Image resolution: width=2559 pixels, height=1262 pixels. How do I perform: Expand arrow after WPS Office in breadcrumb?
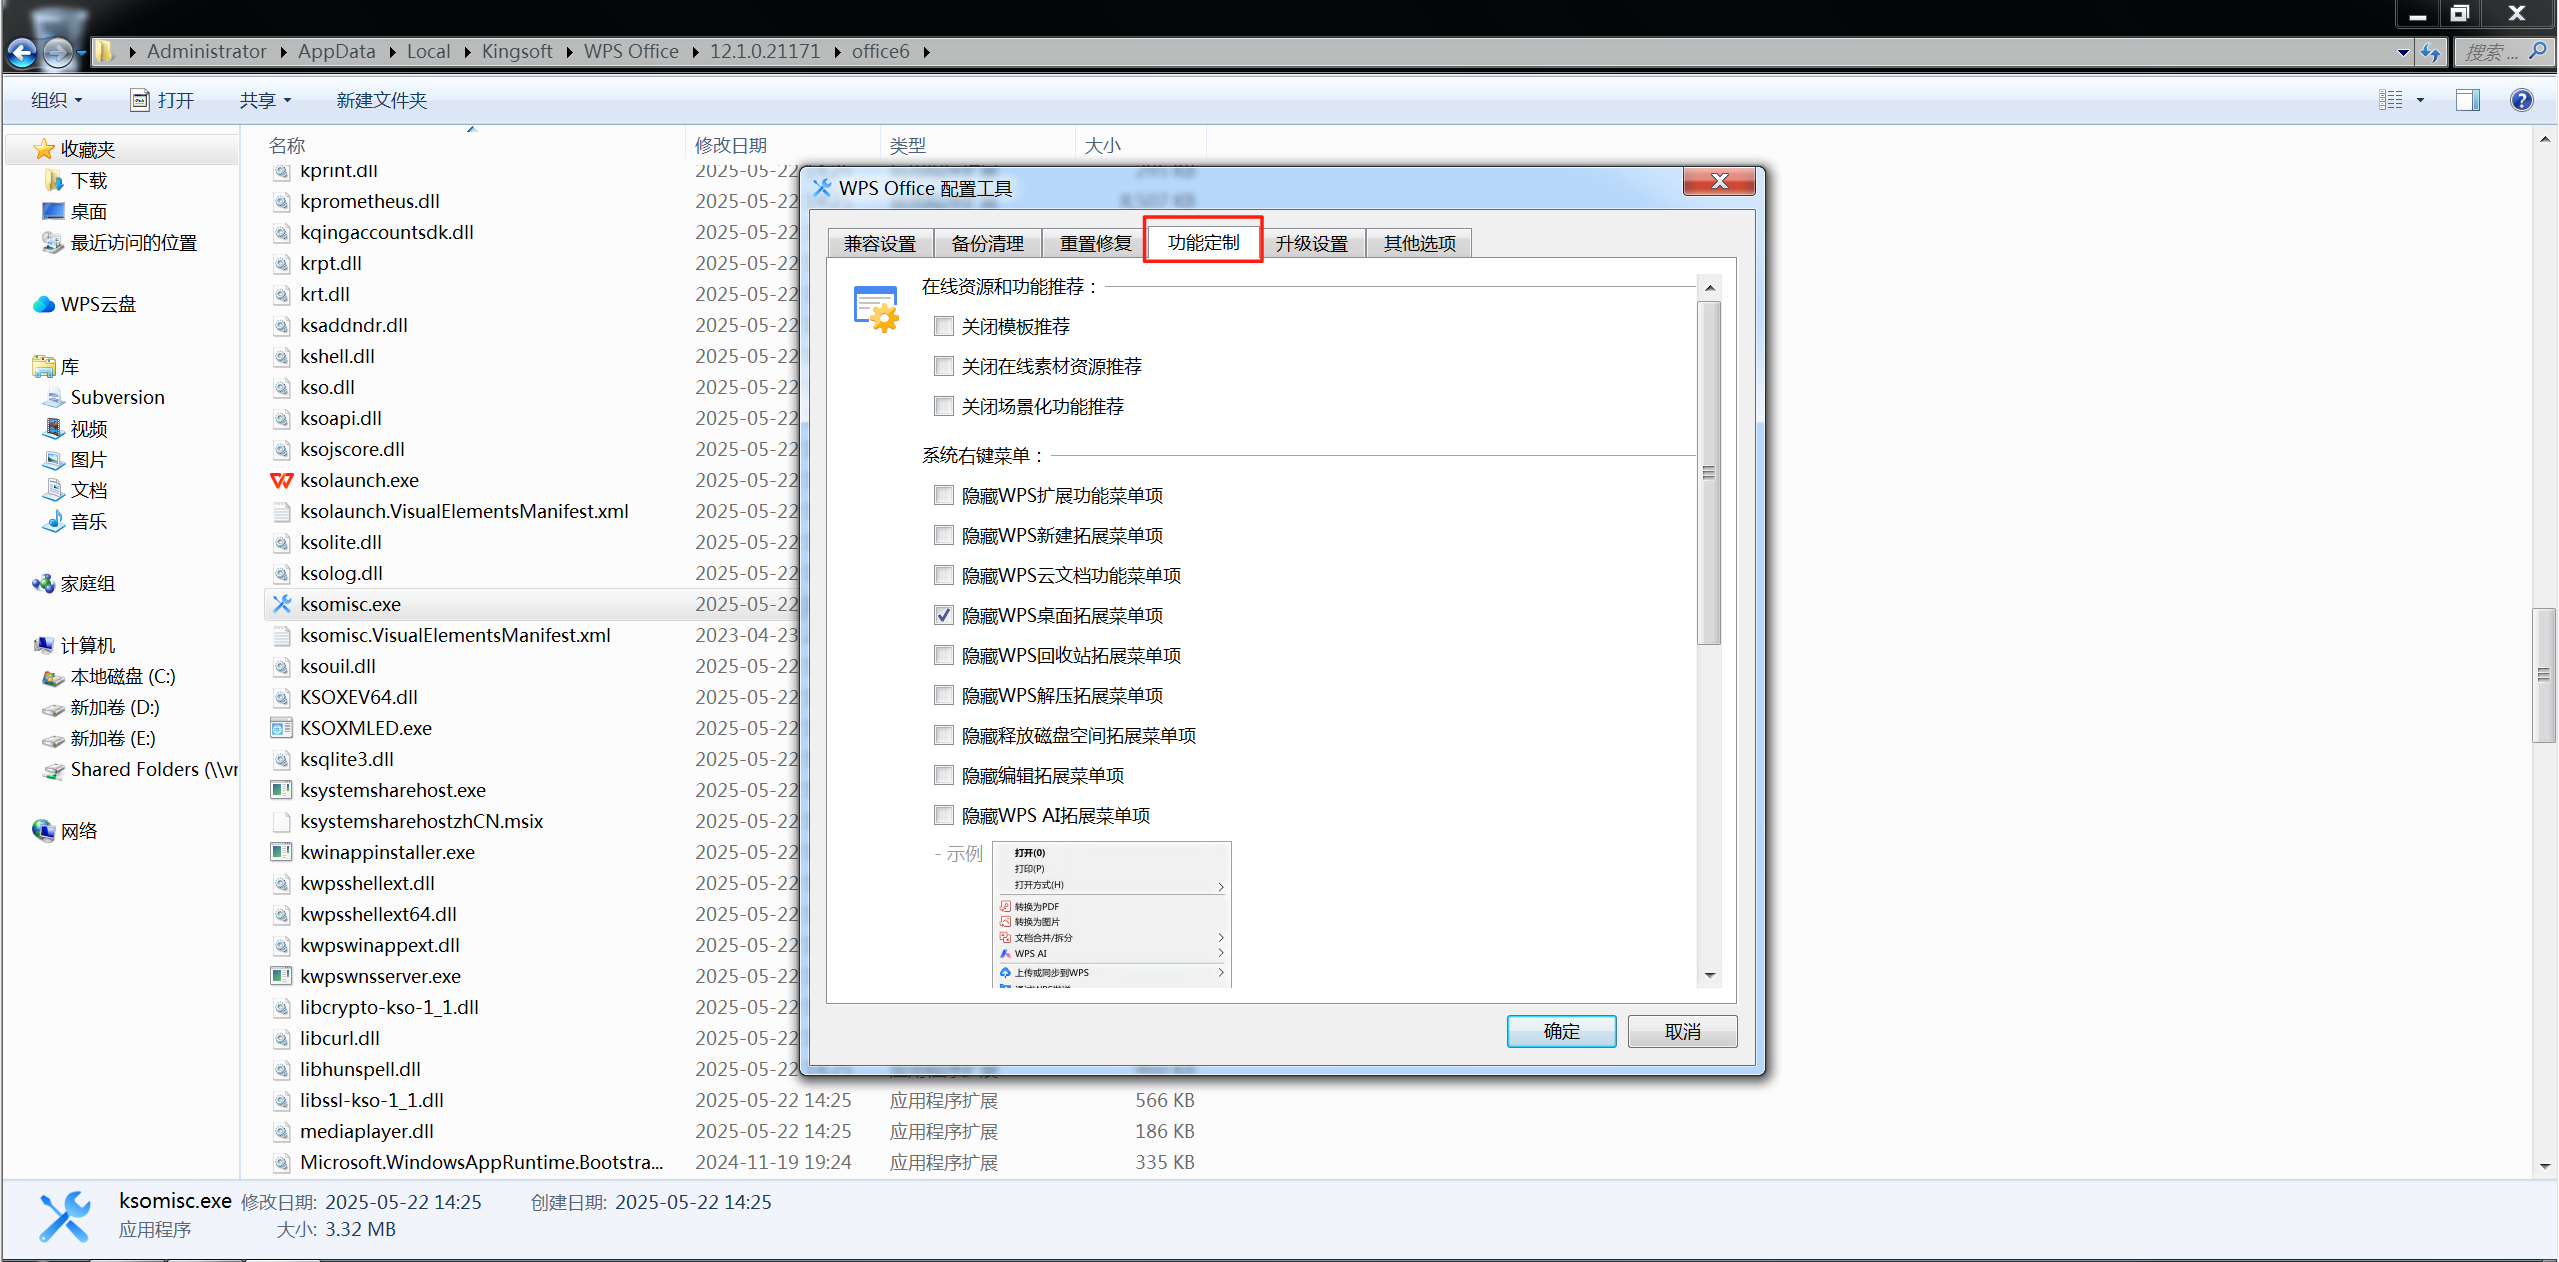click(695, 52)
